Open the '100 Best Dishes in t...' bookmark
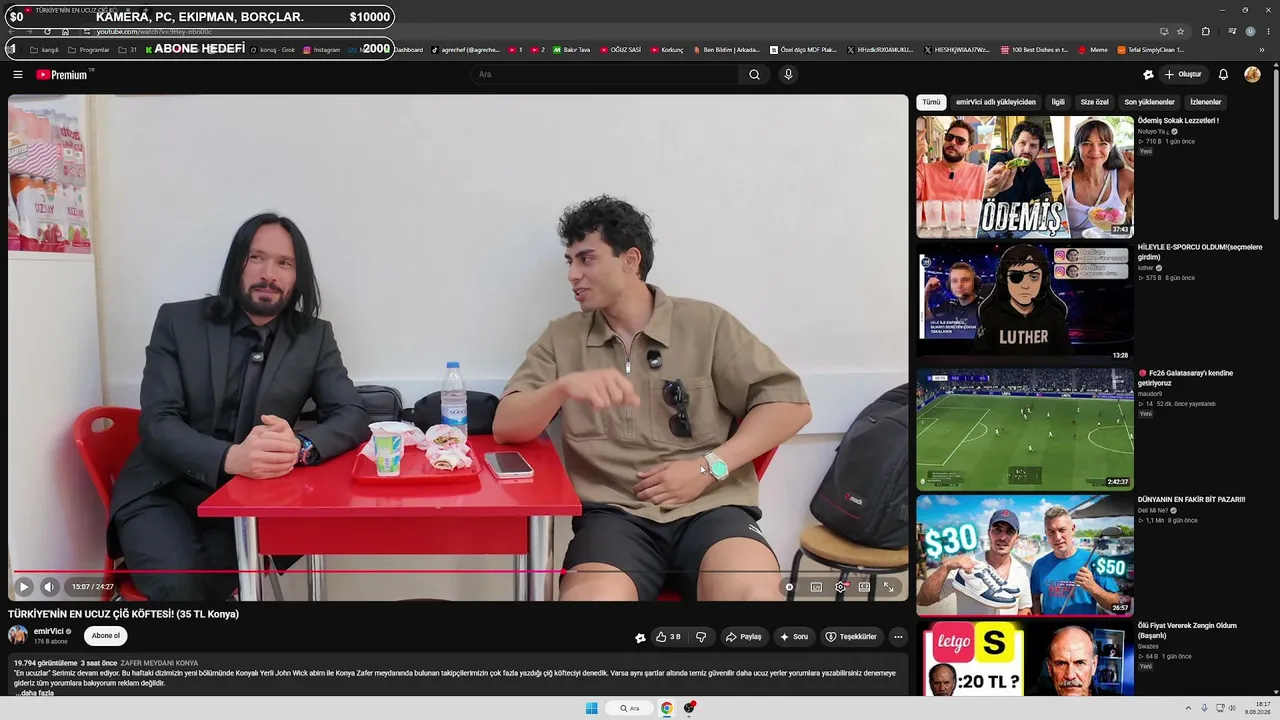 pos(1034,50)
